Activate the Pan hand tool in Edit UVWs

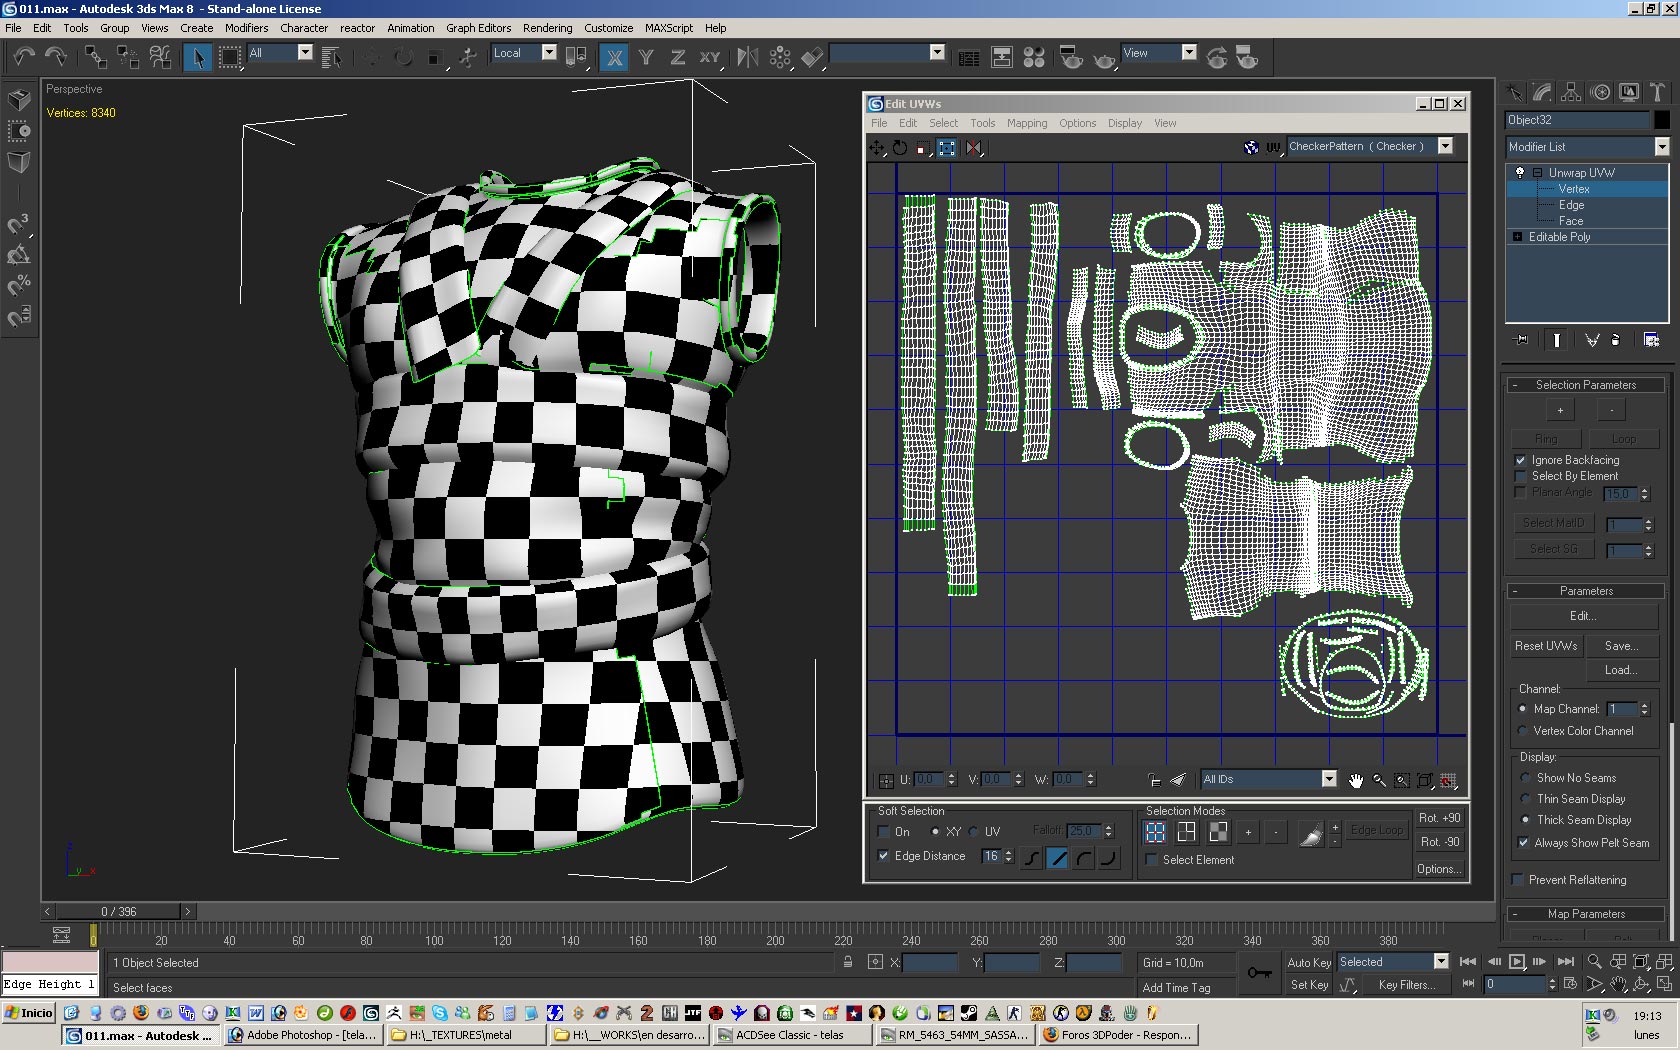pyautogui.click(x=1356, y=780)
